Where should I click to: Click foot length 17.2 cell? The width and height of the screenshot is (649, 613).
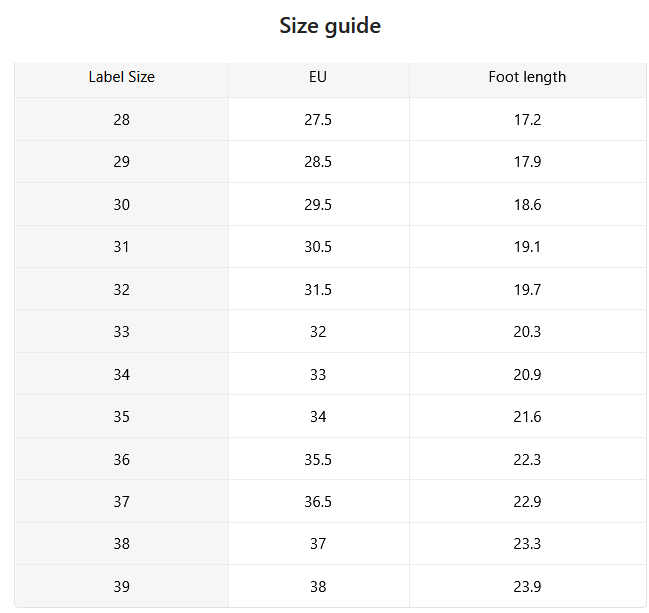pos(527,120)
